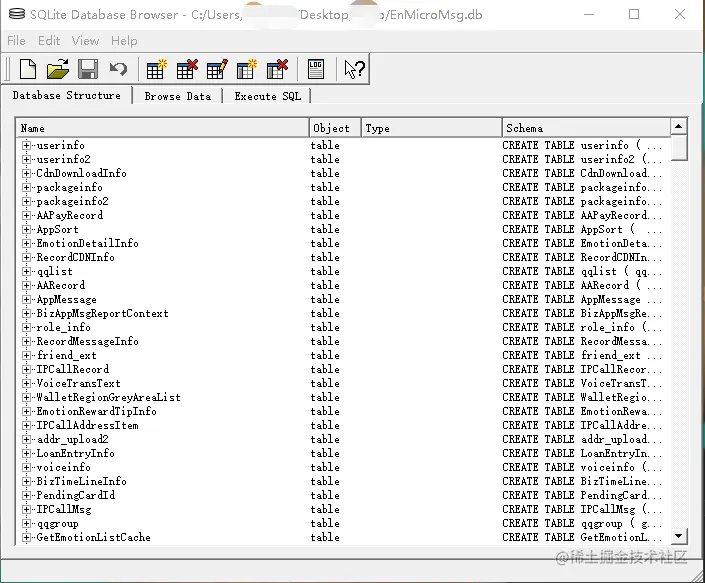Switch to the Execute SQL tab
This screenshot has width=705, height=583.
[x=268, y=96]
